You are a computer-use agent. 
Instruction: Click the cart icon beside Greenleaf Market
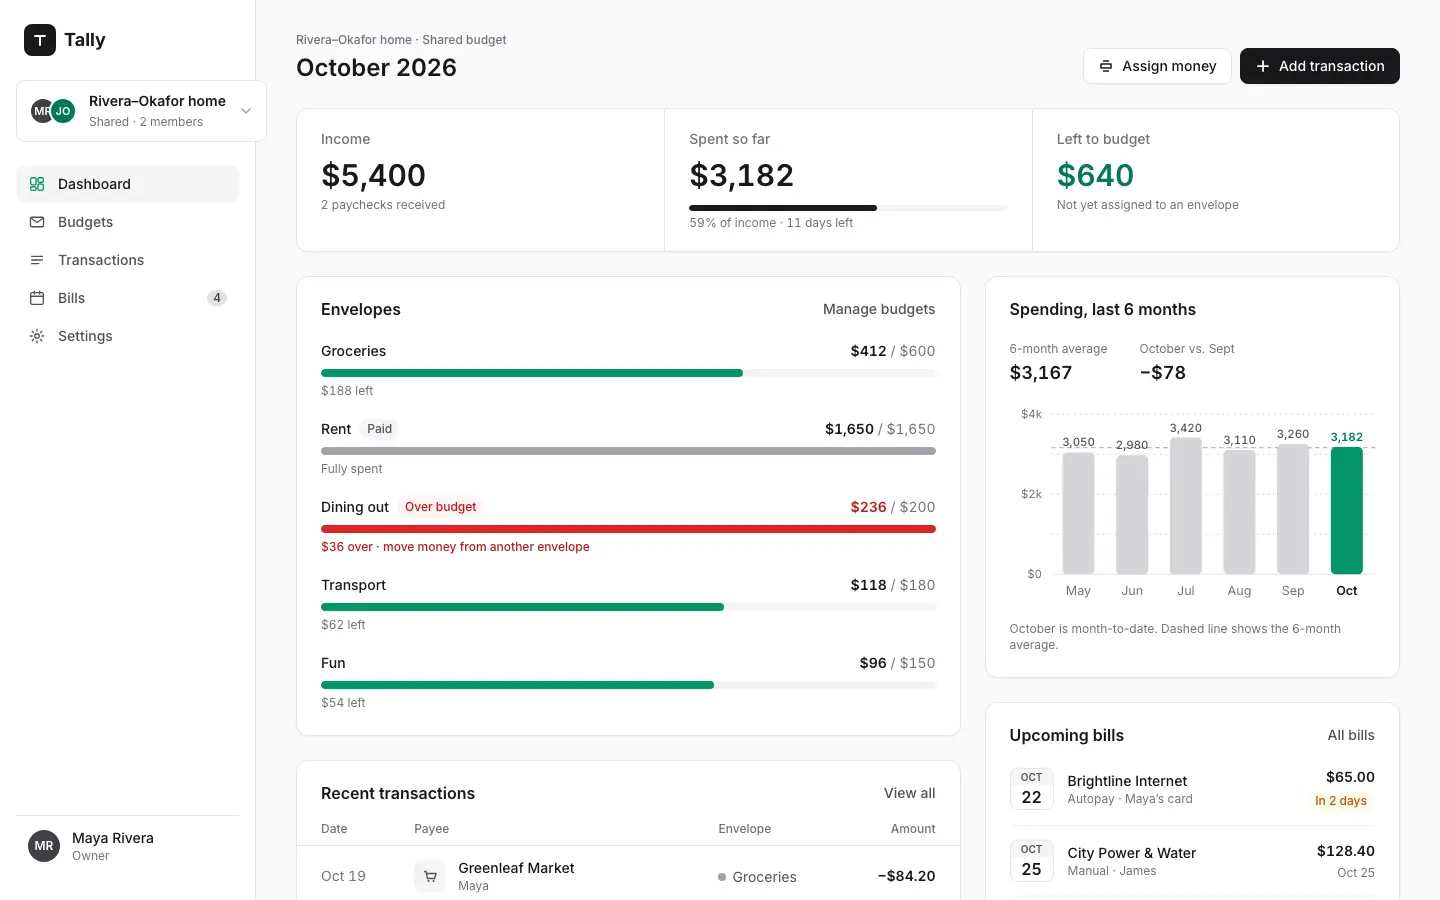click(430, 876)
